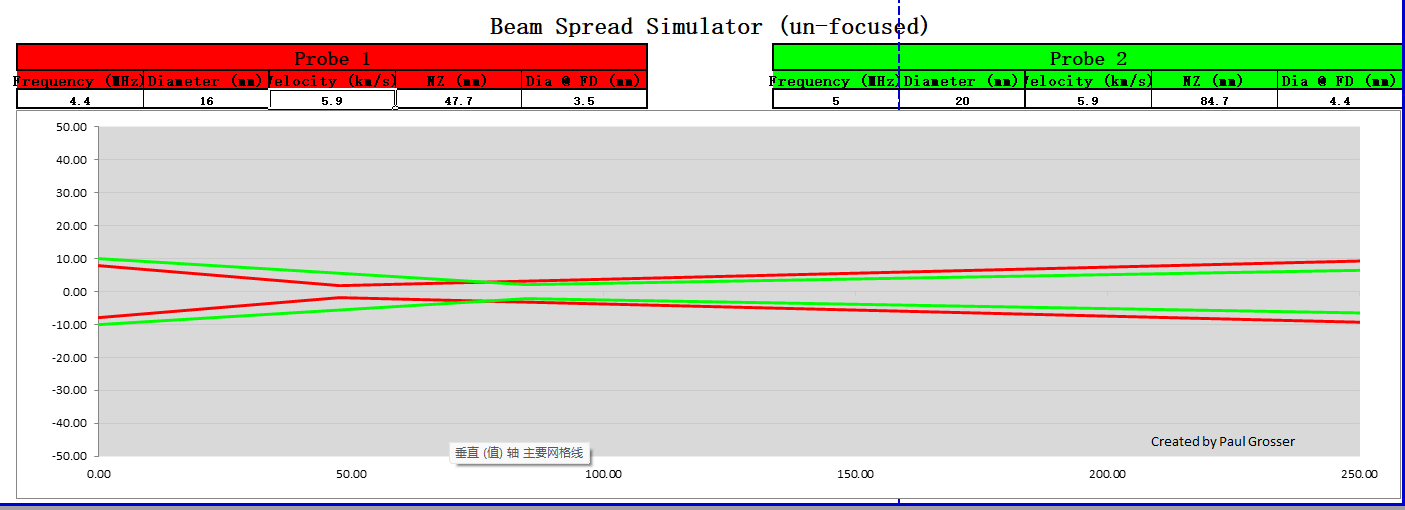Click the Probe 2 NZ (mm) column header
This screenshot has width=1405, height=510.
[x=1214, y=81]
